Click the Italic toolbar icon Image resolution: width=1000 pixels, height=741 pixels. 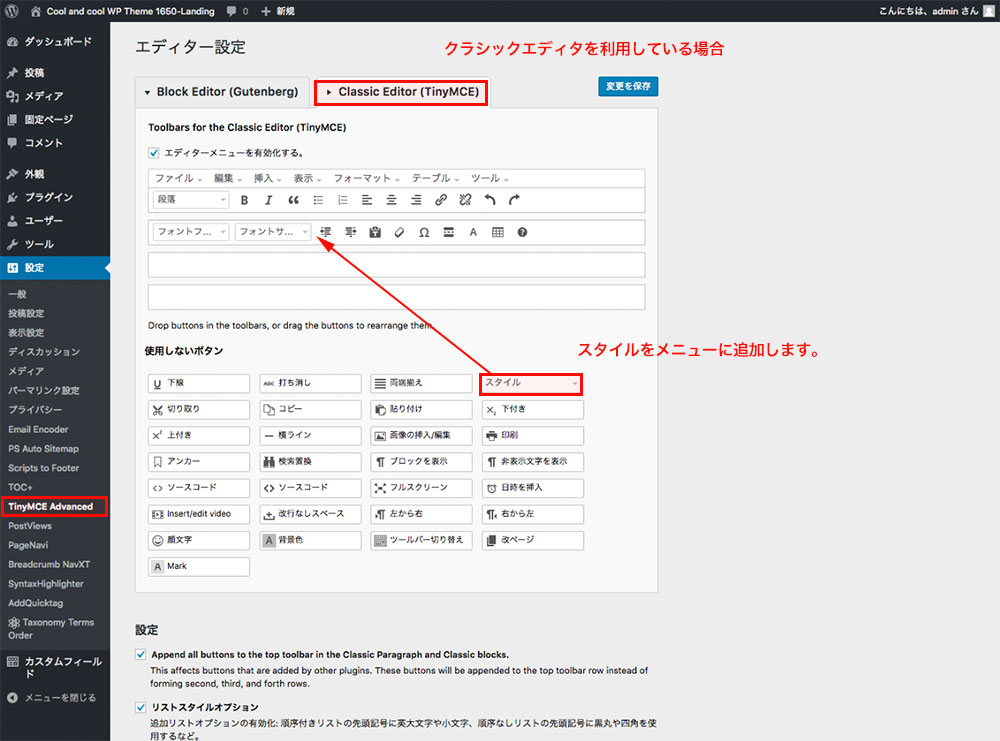268,200
